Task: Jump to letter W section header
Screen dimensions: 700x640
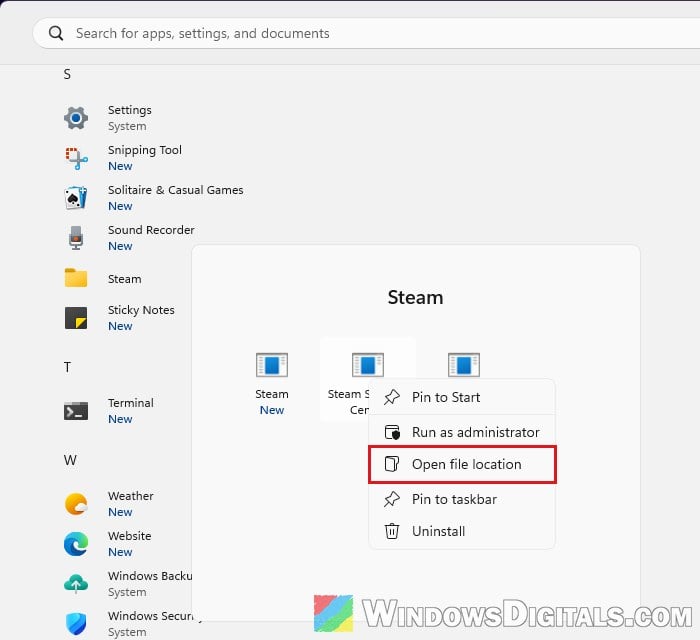Action: coord(70,460)
